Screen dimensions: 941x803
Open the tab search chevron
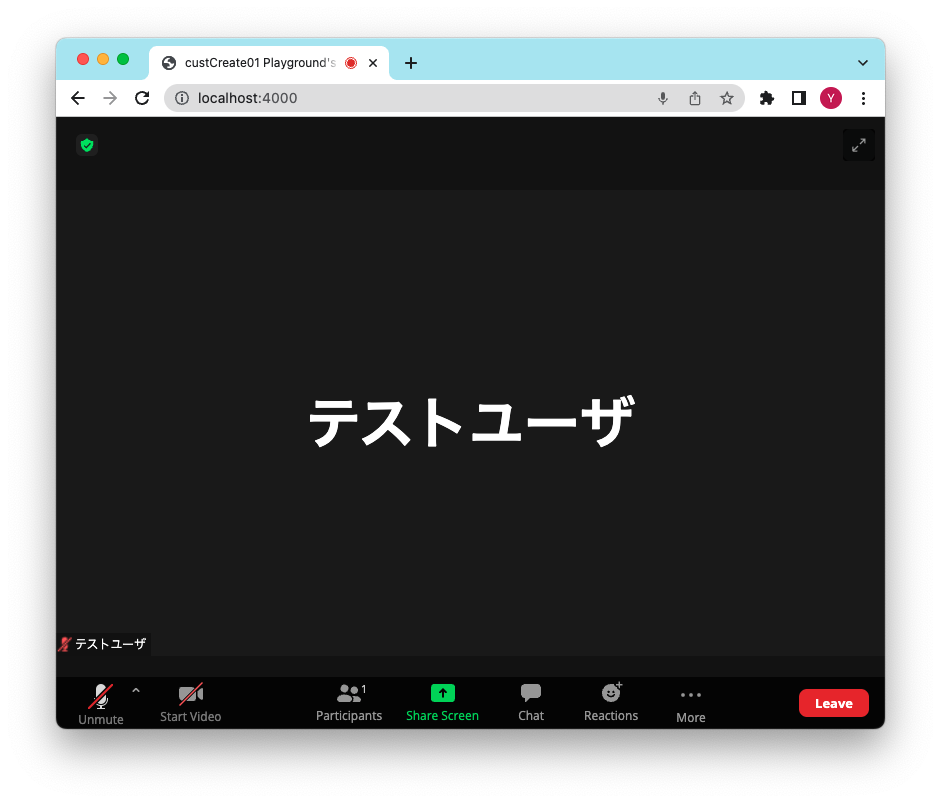pos(862,62)
